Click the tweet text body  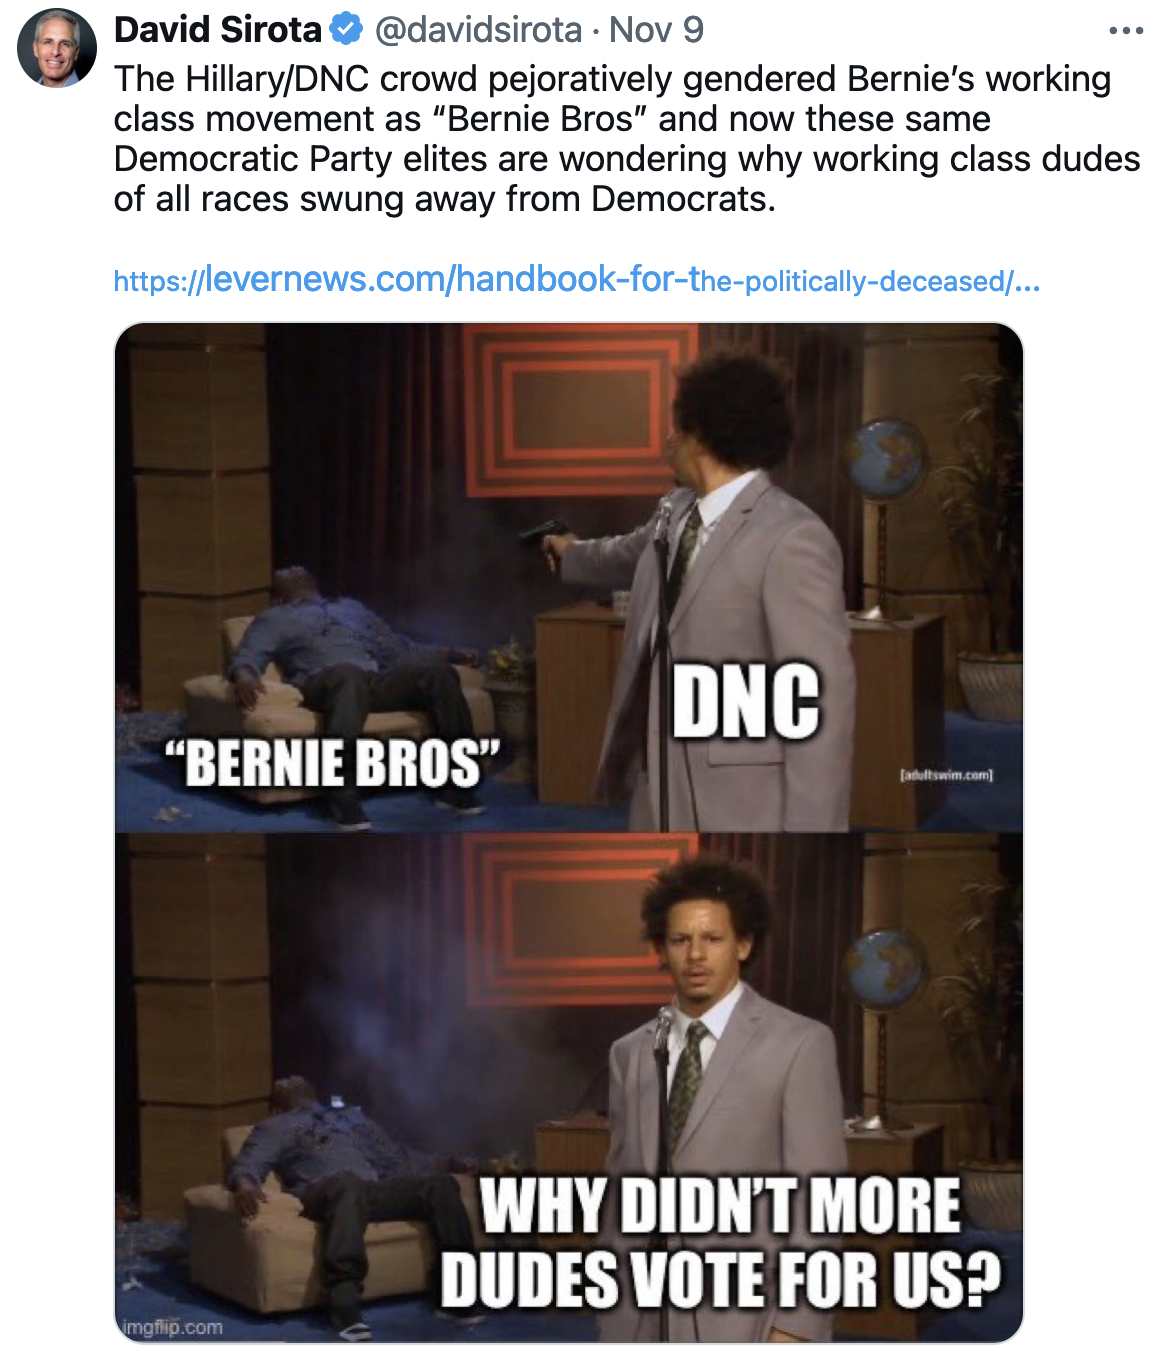click(x=627, y=139)
